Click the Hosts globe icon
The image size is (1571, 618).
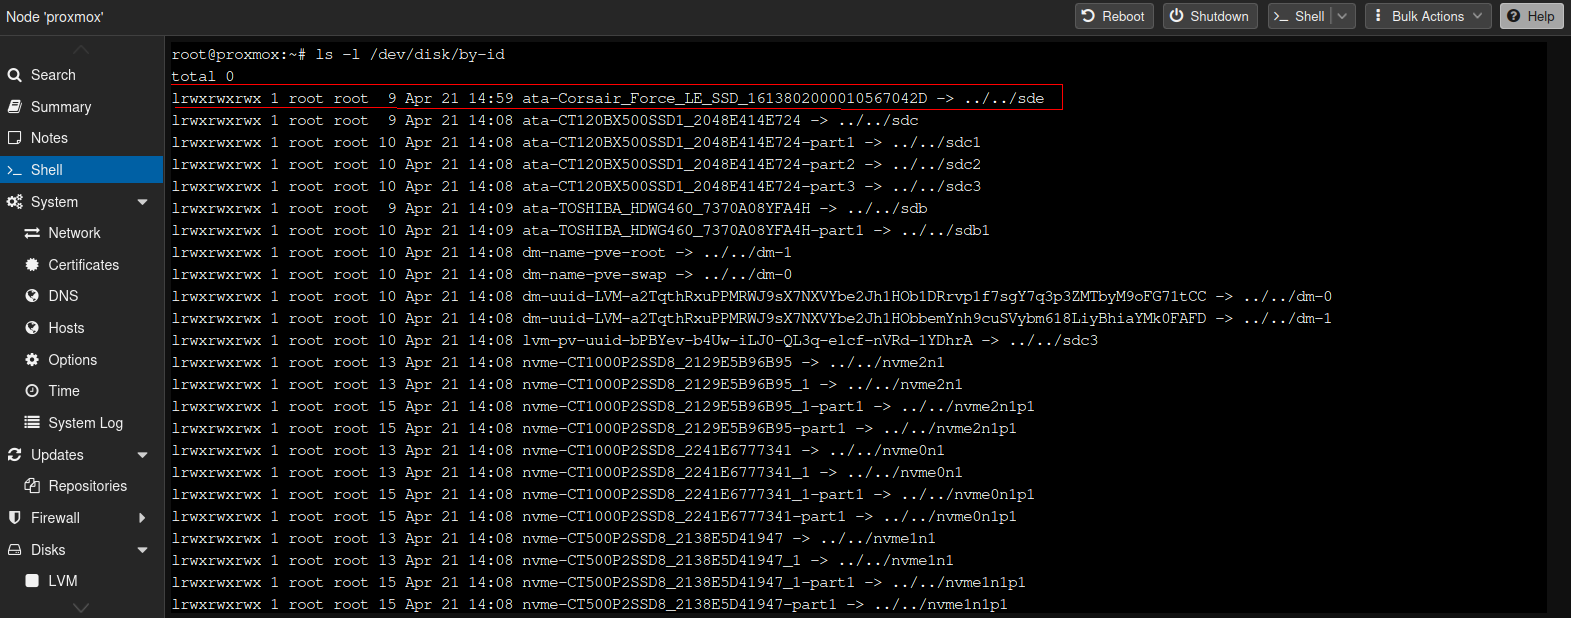(32, 328)
